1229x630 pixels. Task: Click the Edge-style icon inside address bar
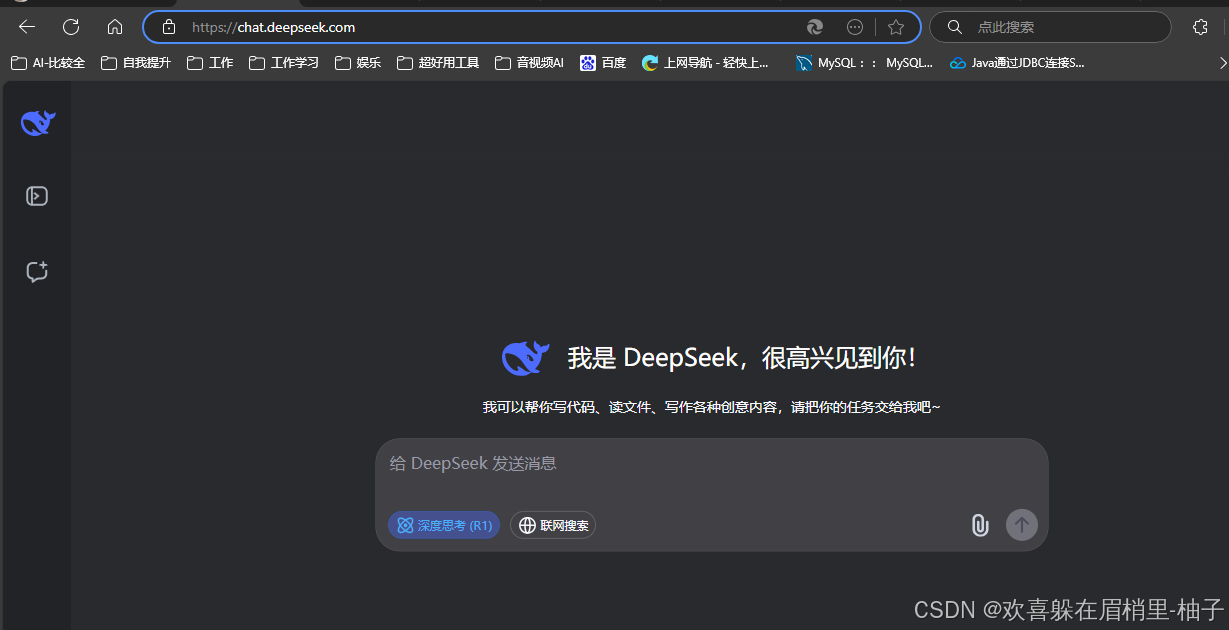815,27
